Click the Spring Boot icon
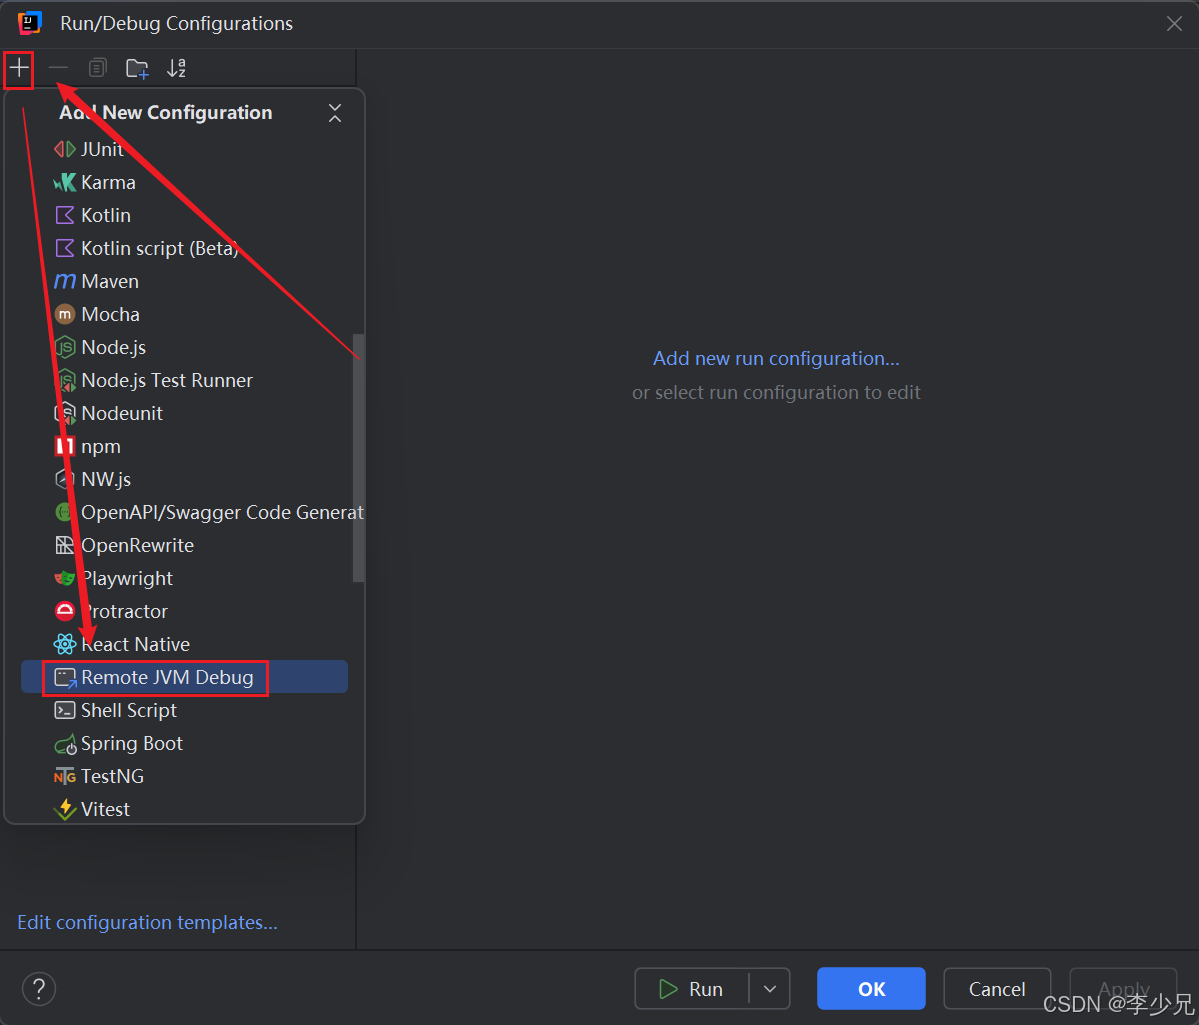Image resolution: width=1199 pixels, height=1025 pixels. 65,744
